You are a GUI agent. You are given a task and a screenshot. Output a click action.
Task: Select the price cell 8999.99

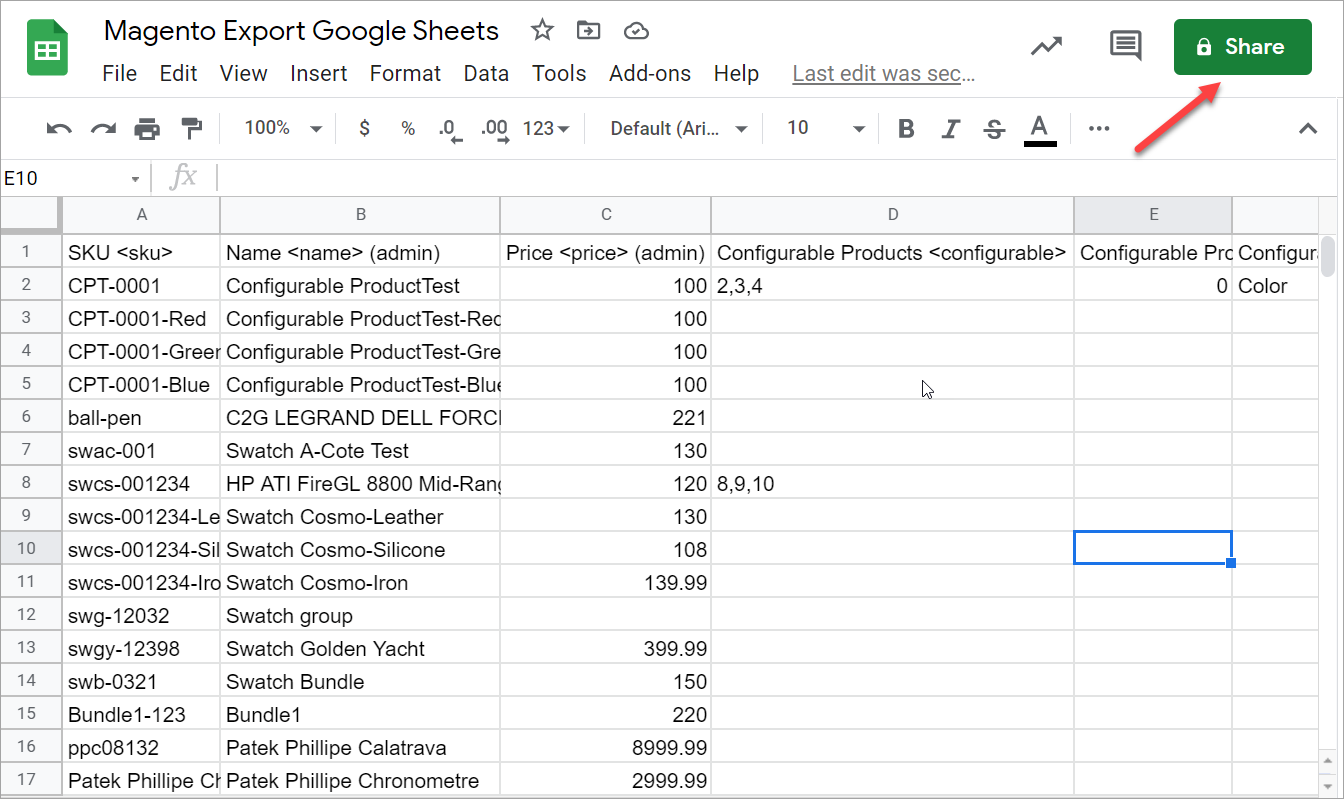606,748
